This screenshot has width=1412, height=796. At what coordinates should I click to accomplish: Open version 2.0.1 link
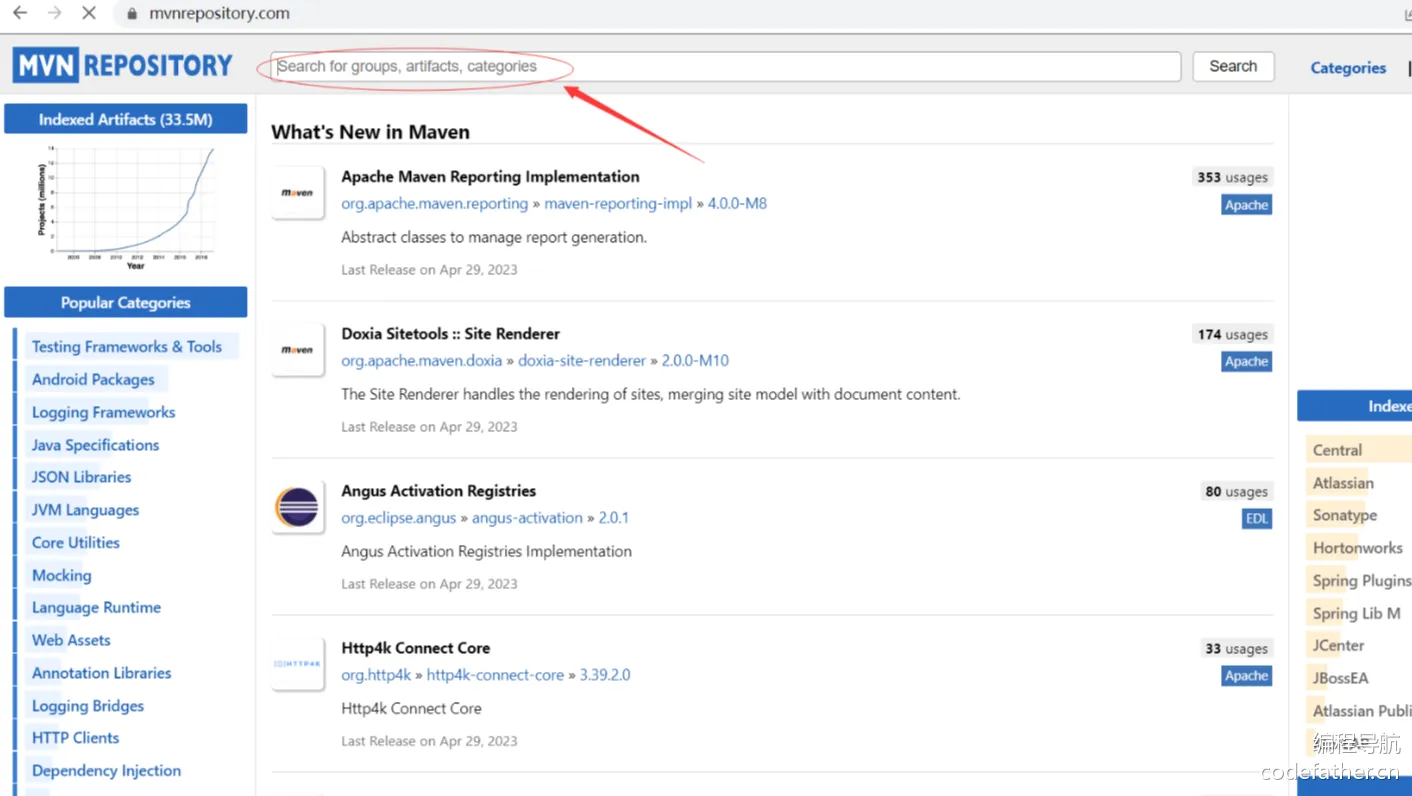613,518
